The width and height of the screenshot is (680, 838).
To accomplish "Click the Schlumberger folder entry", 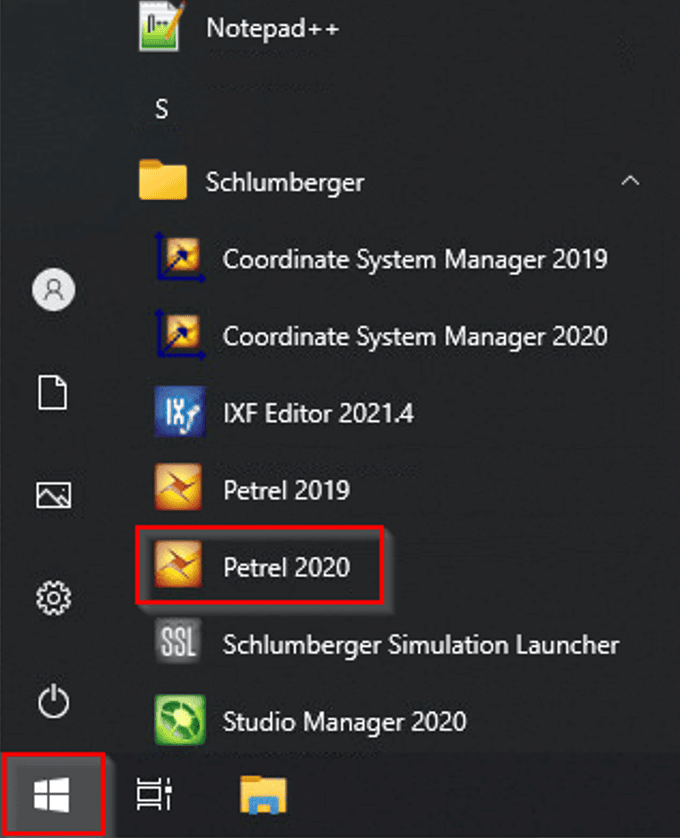I will (284, 182).
